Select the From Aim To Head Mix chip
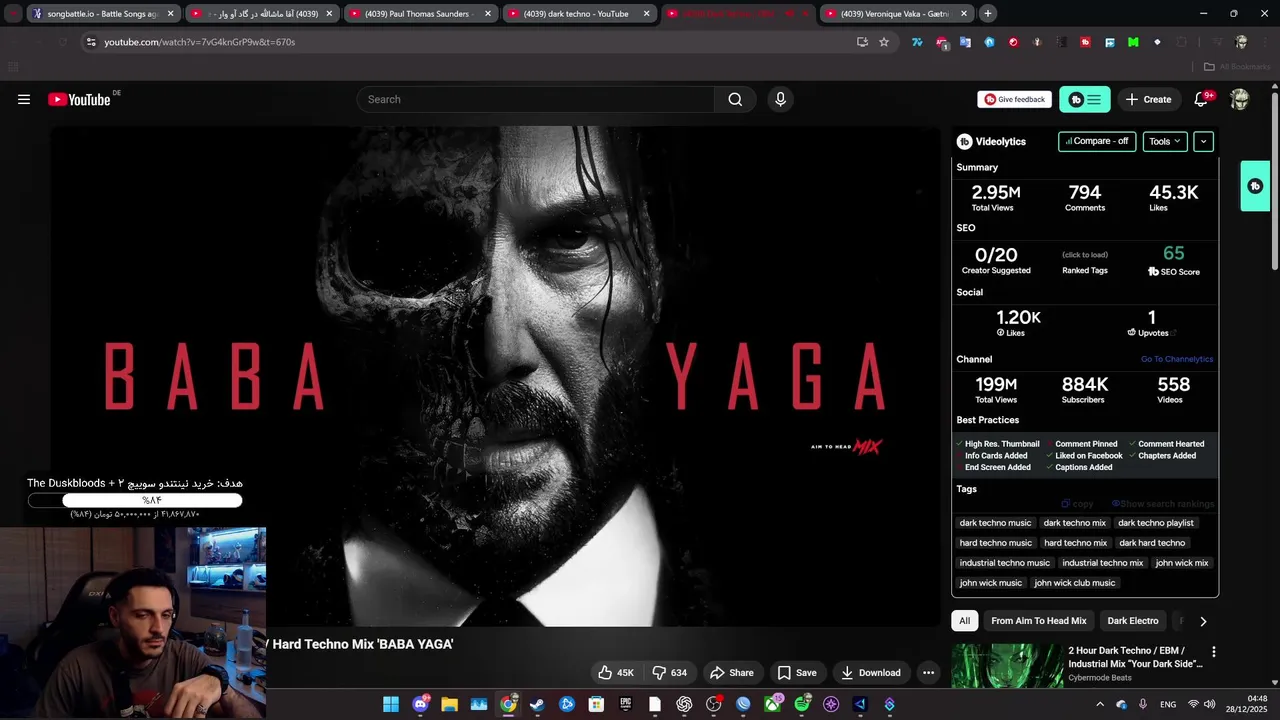 pos(1039,621)
